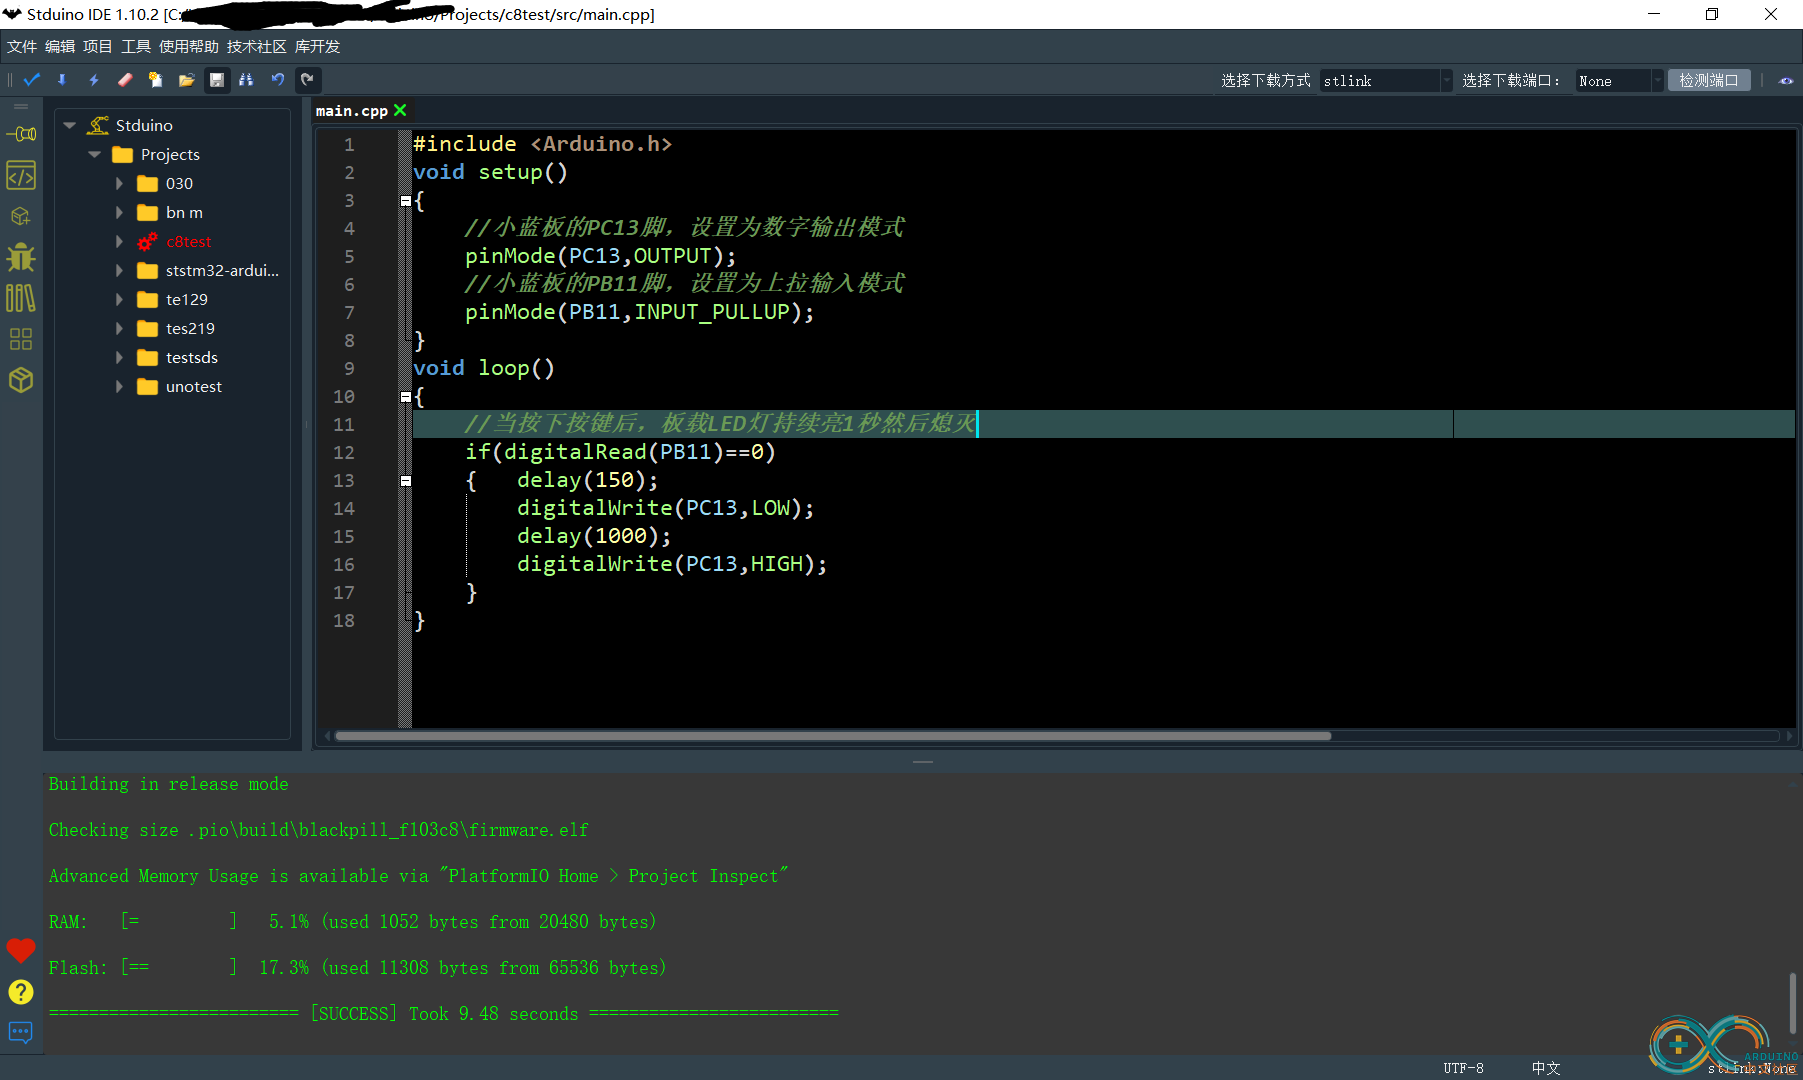The width and height of the screenshot is (1803, 1080).
Task: Click the binoculars find icon
Action: pos(247,80)
